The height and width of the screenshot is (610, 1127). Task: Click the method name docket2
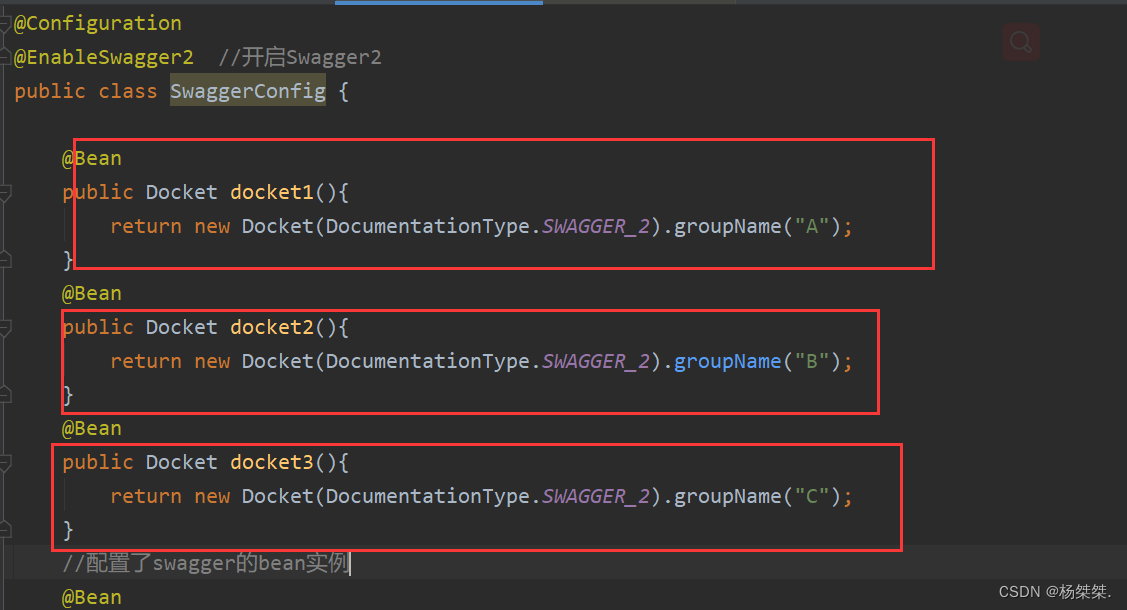272,328
